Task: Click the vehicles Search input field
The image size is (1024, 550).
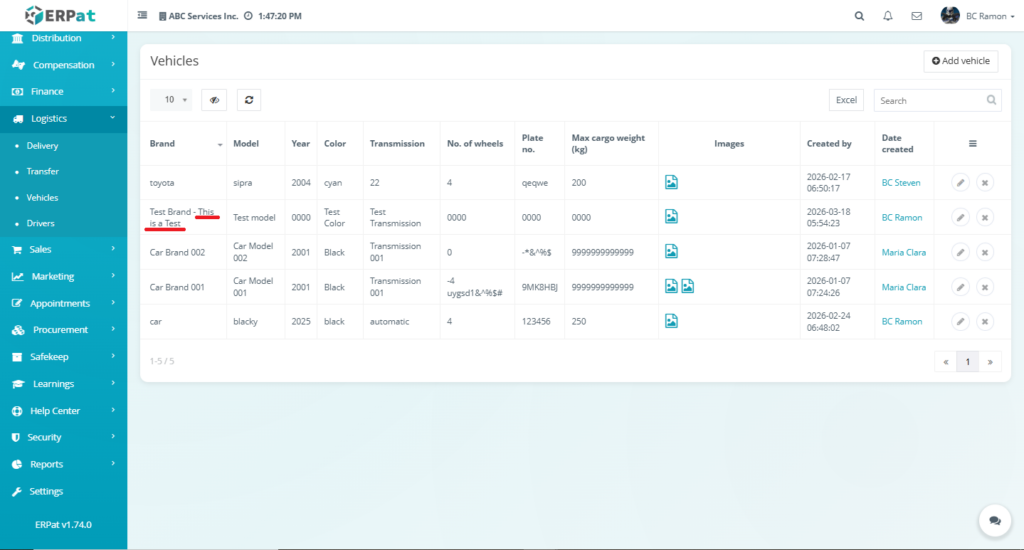Action: pyautogui.click(x=930, y=100)
